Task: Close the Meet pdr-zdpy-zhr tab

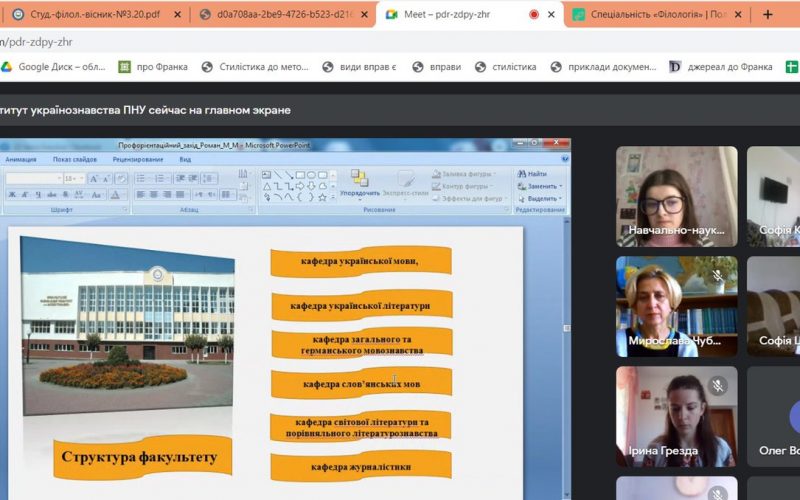Action: (551, 14)
